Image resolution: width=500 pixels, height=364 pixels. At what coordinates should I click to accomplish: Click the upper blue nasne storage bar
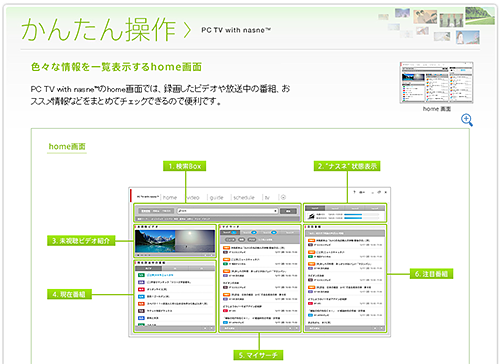[x=353, y=215]
